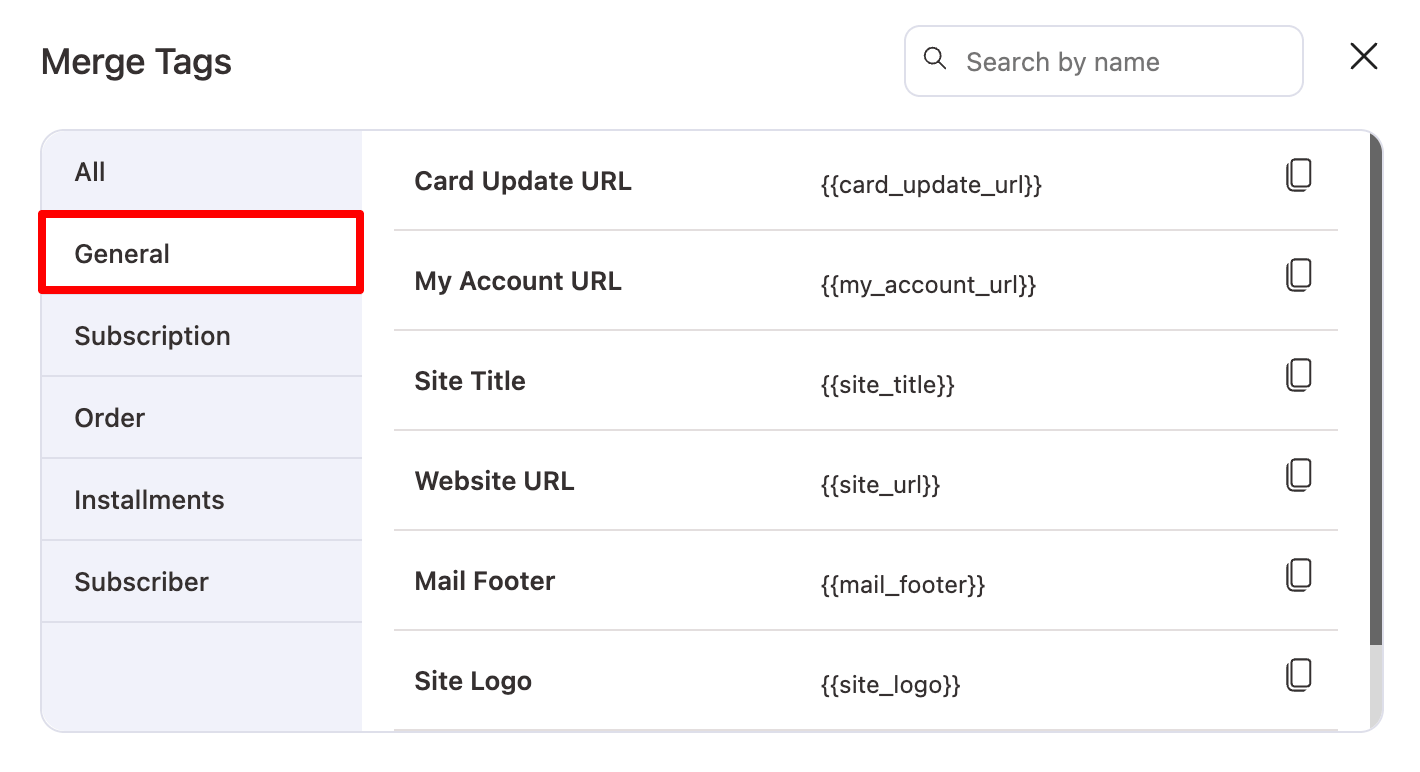
Task: Copy the My Account URL merge tag
Action: point(1297,275)
